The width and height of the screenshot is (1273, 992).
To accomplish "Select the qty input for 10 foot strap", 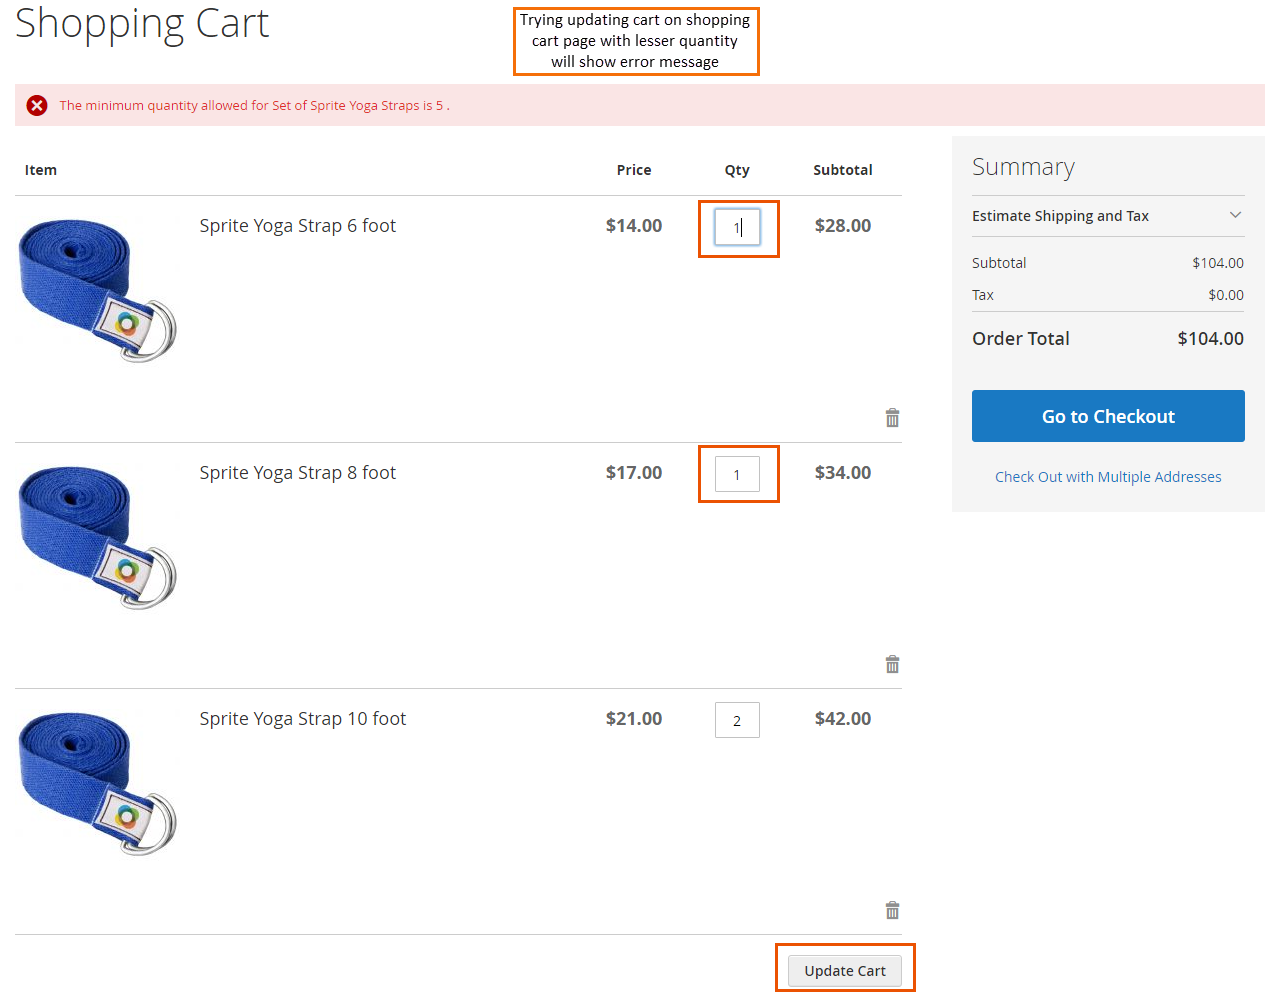I will (737, 720).
